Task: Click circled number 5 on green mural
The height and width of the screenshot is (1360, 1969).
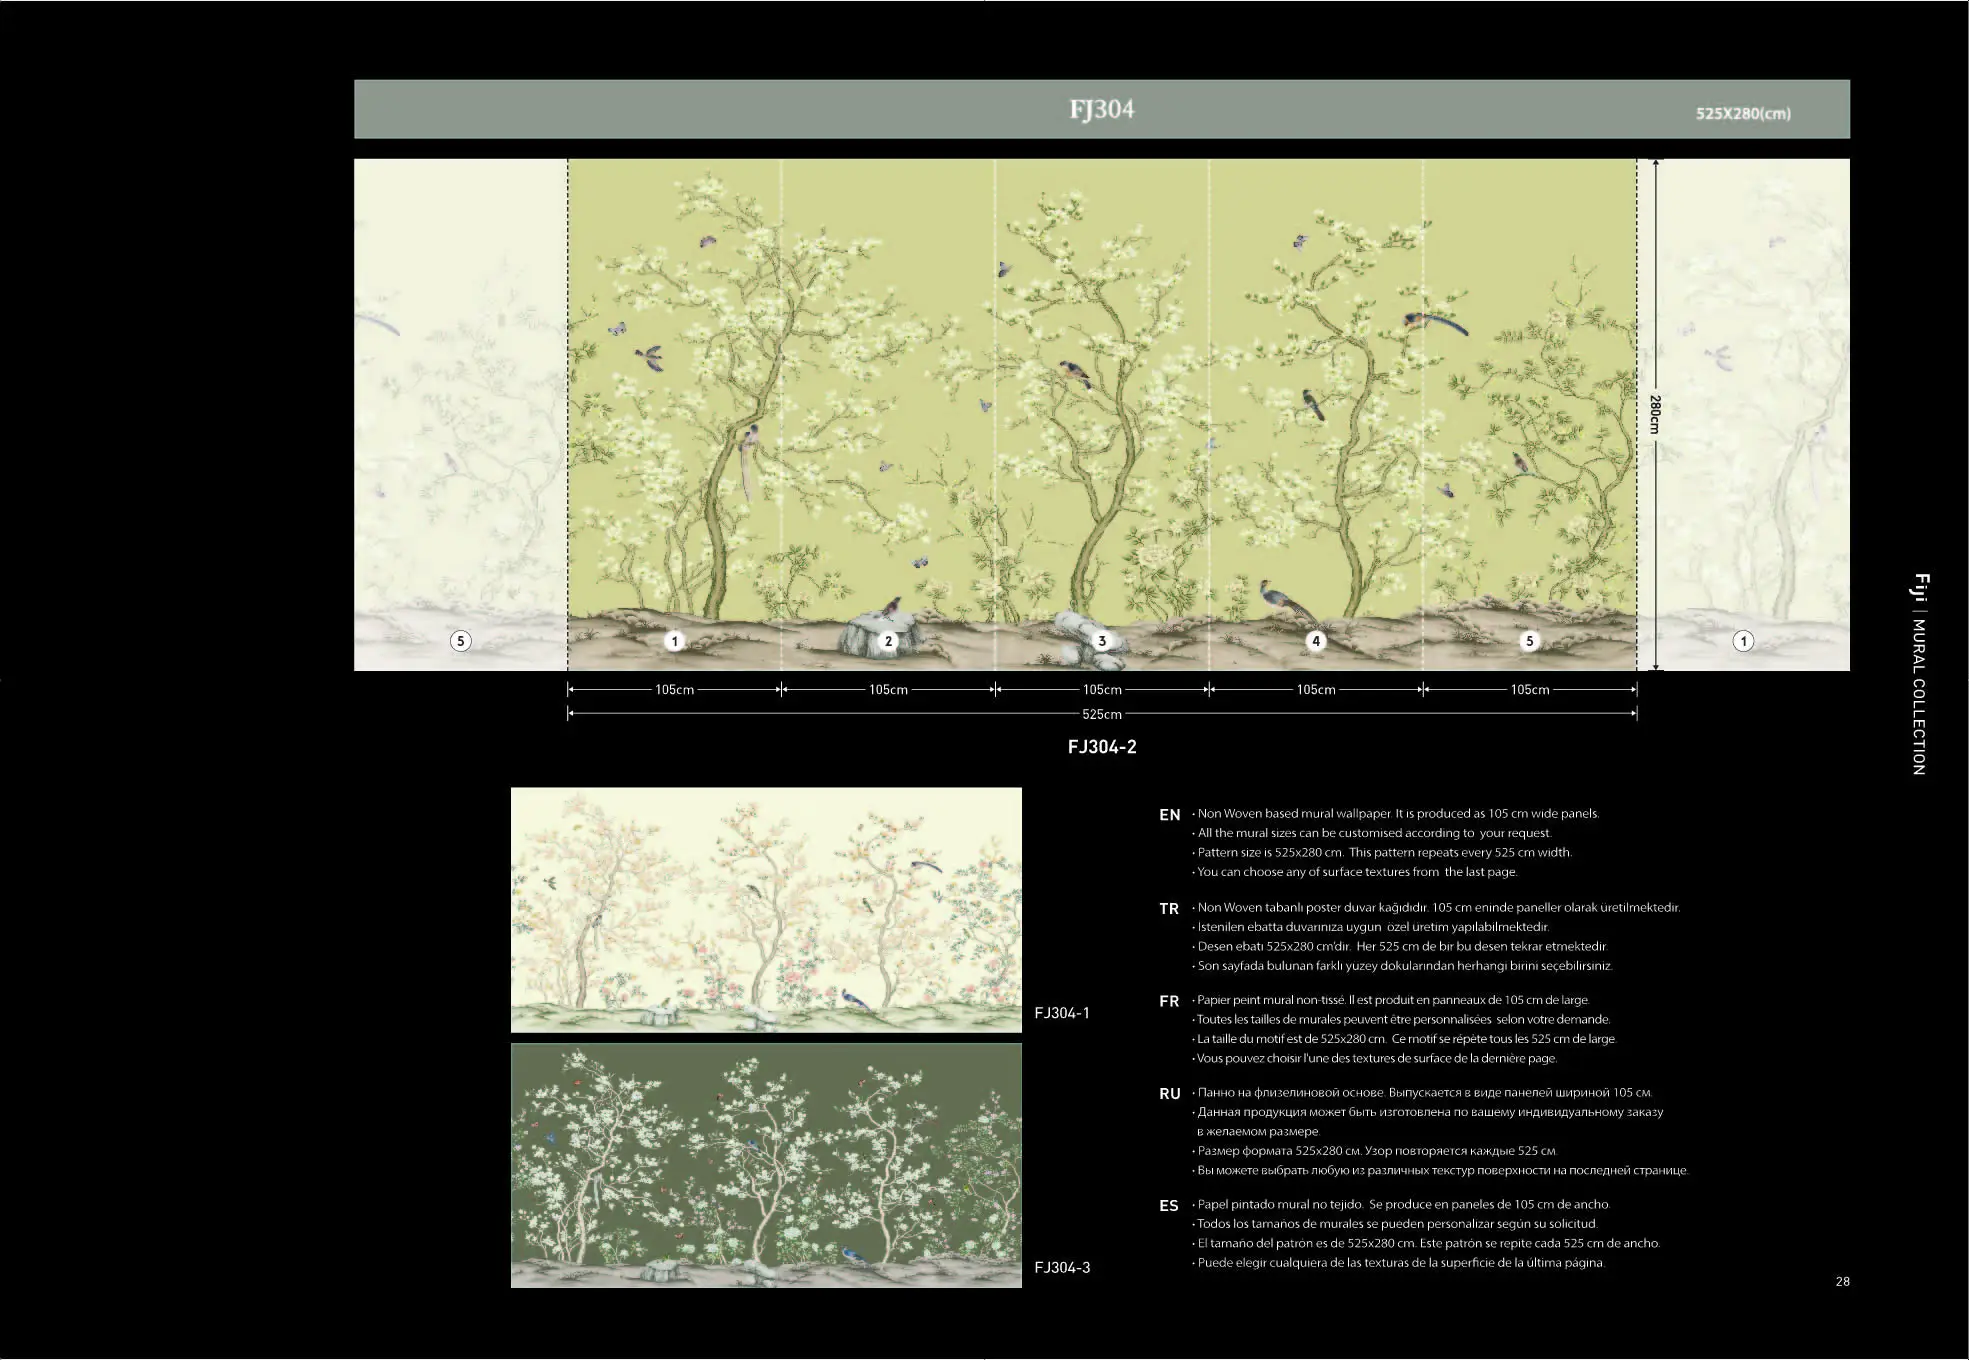Action: [x=1529, y=641]
